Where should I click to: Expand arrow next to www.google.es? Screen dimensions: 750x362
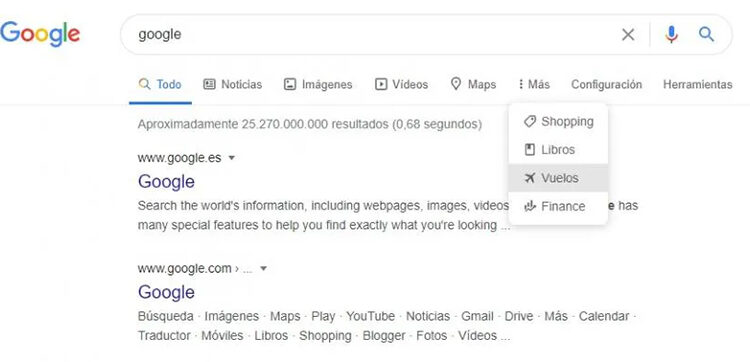232,158
